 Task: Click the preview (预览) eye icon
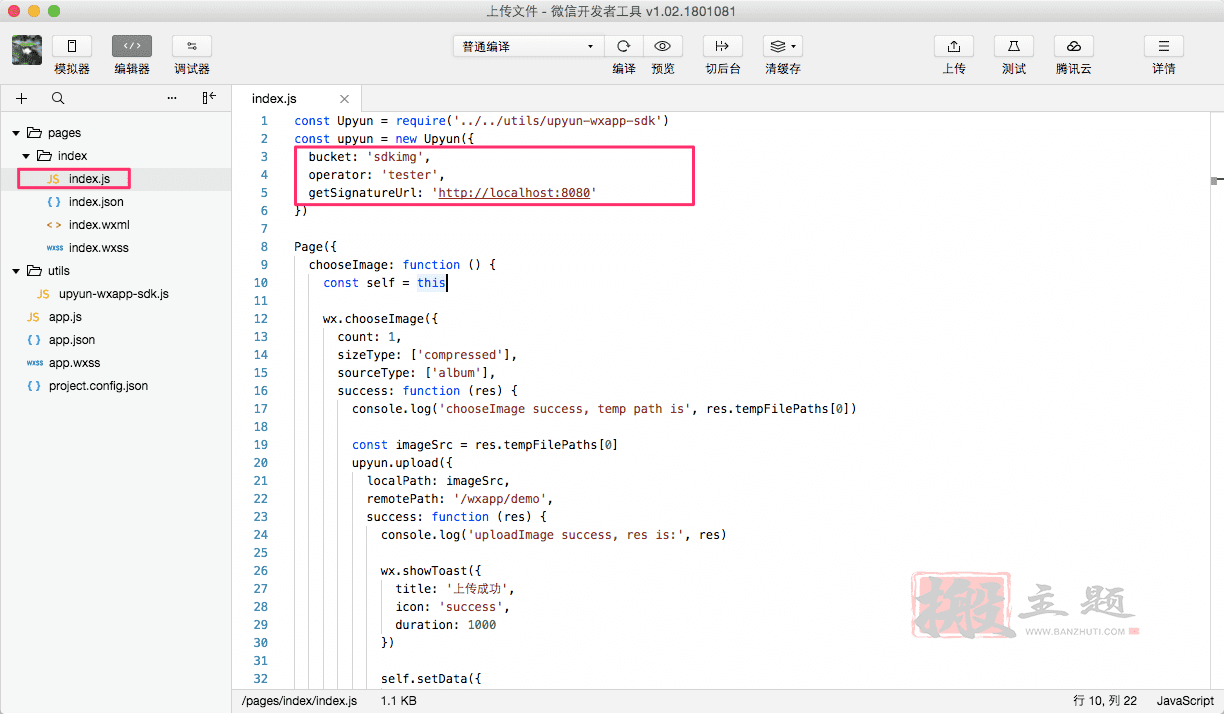(x=662, y=46)
